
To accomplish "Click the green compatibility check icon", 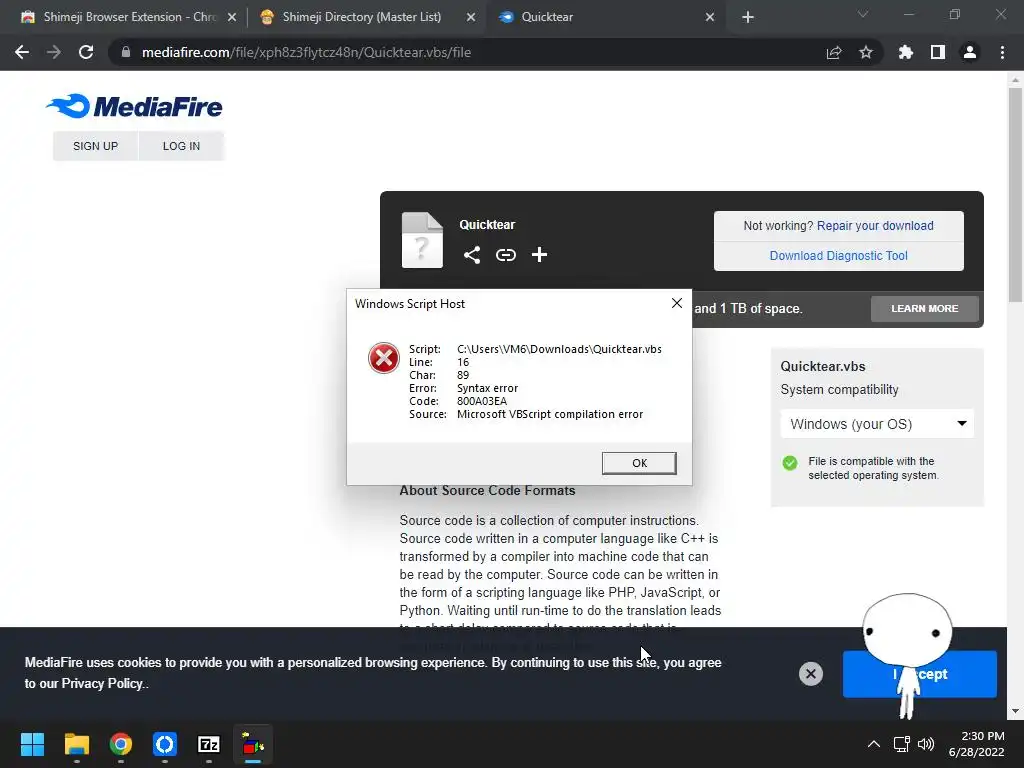I will (790, 463).
